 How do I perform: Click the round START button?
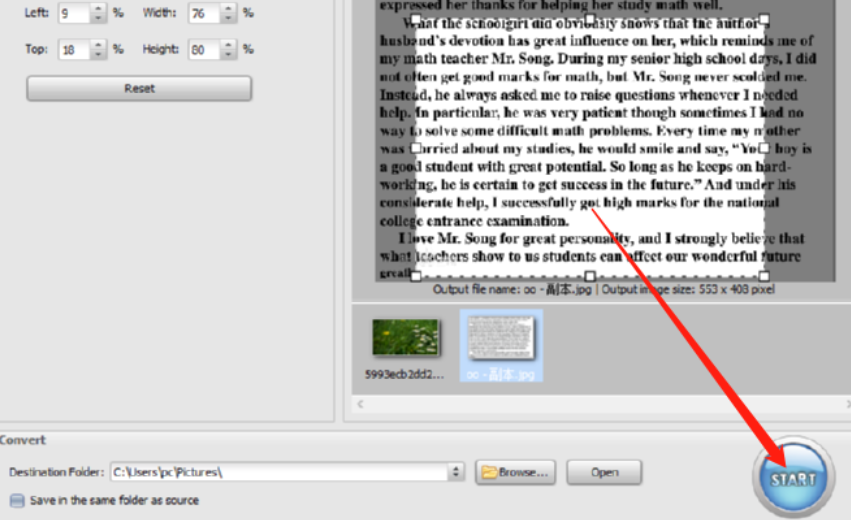pyautogui.click(x=793, y=478)
